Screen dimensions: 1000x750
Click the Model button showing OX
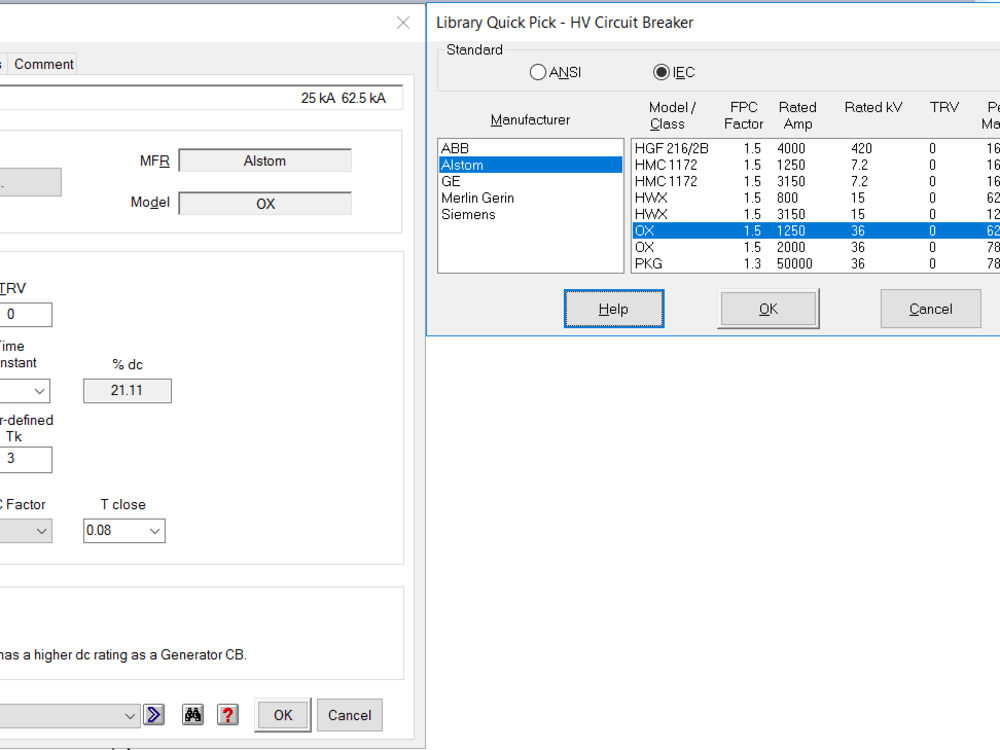(264, 203)
